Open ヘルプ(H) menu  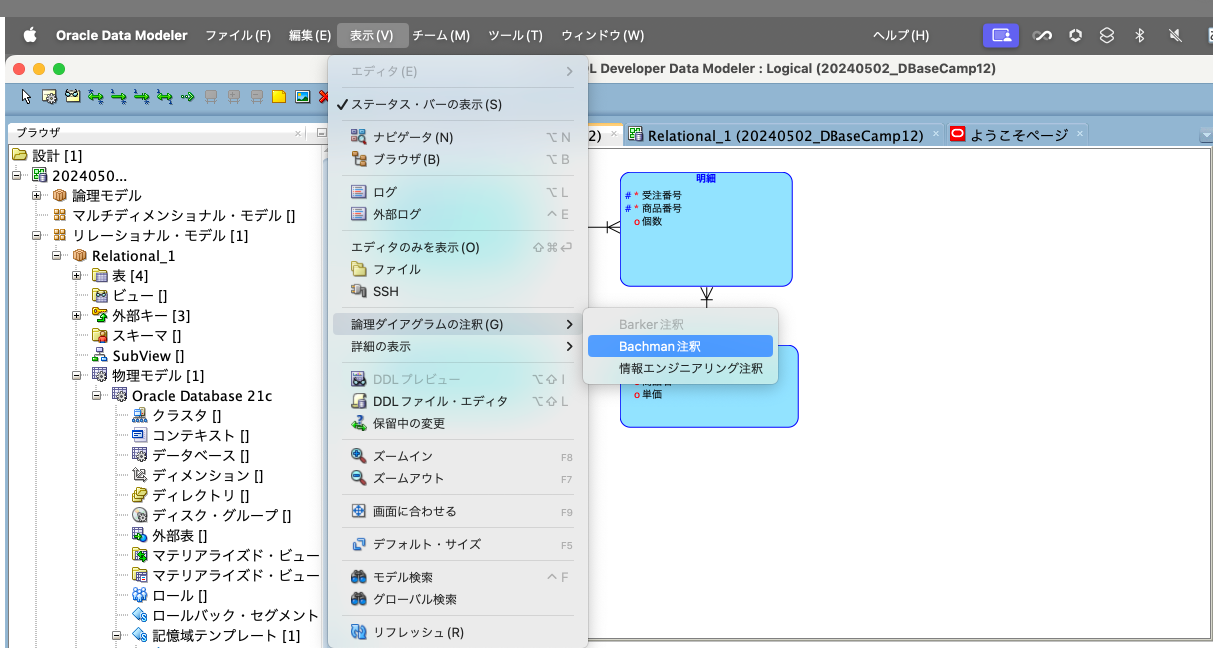click(x=901, y=35)
